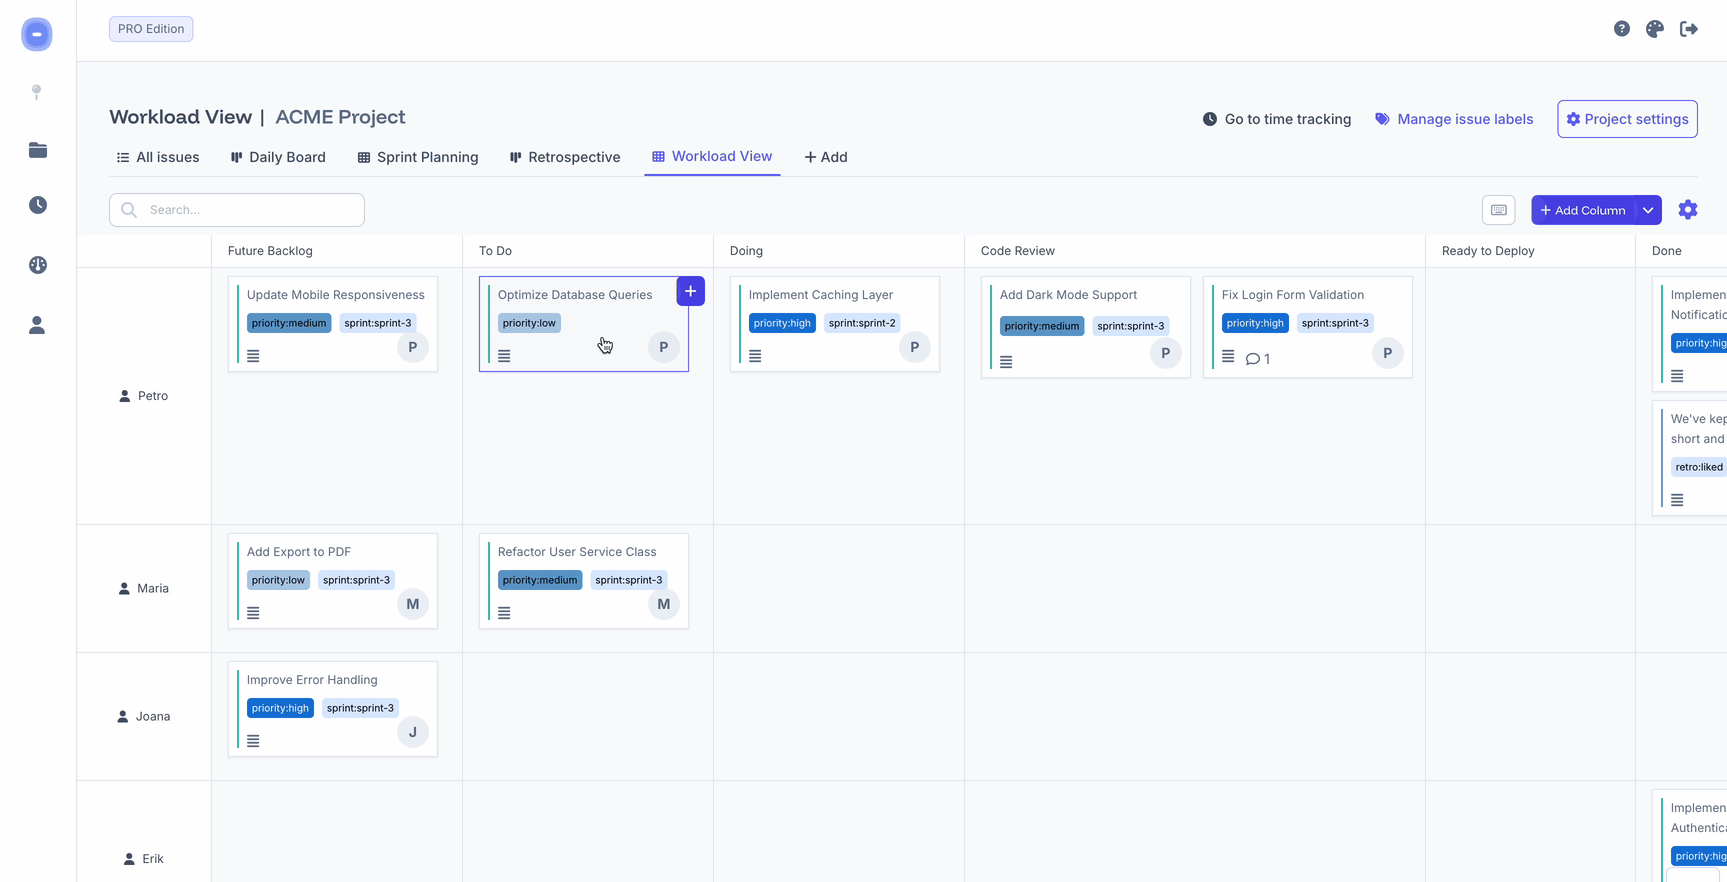Click sprint:sprint-3 label on Add Export to PDF

click(x=357, y=580)
